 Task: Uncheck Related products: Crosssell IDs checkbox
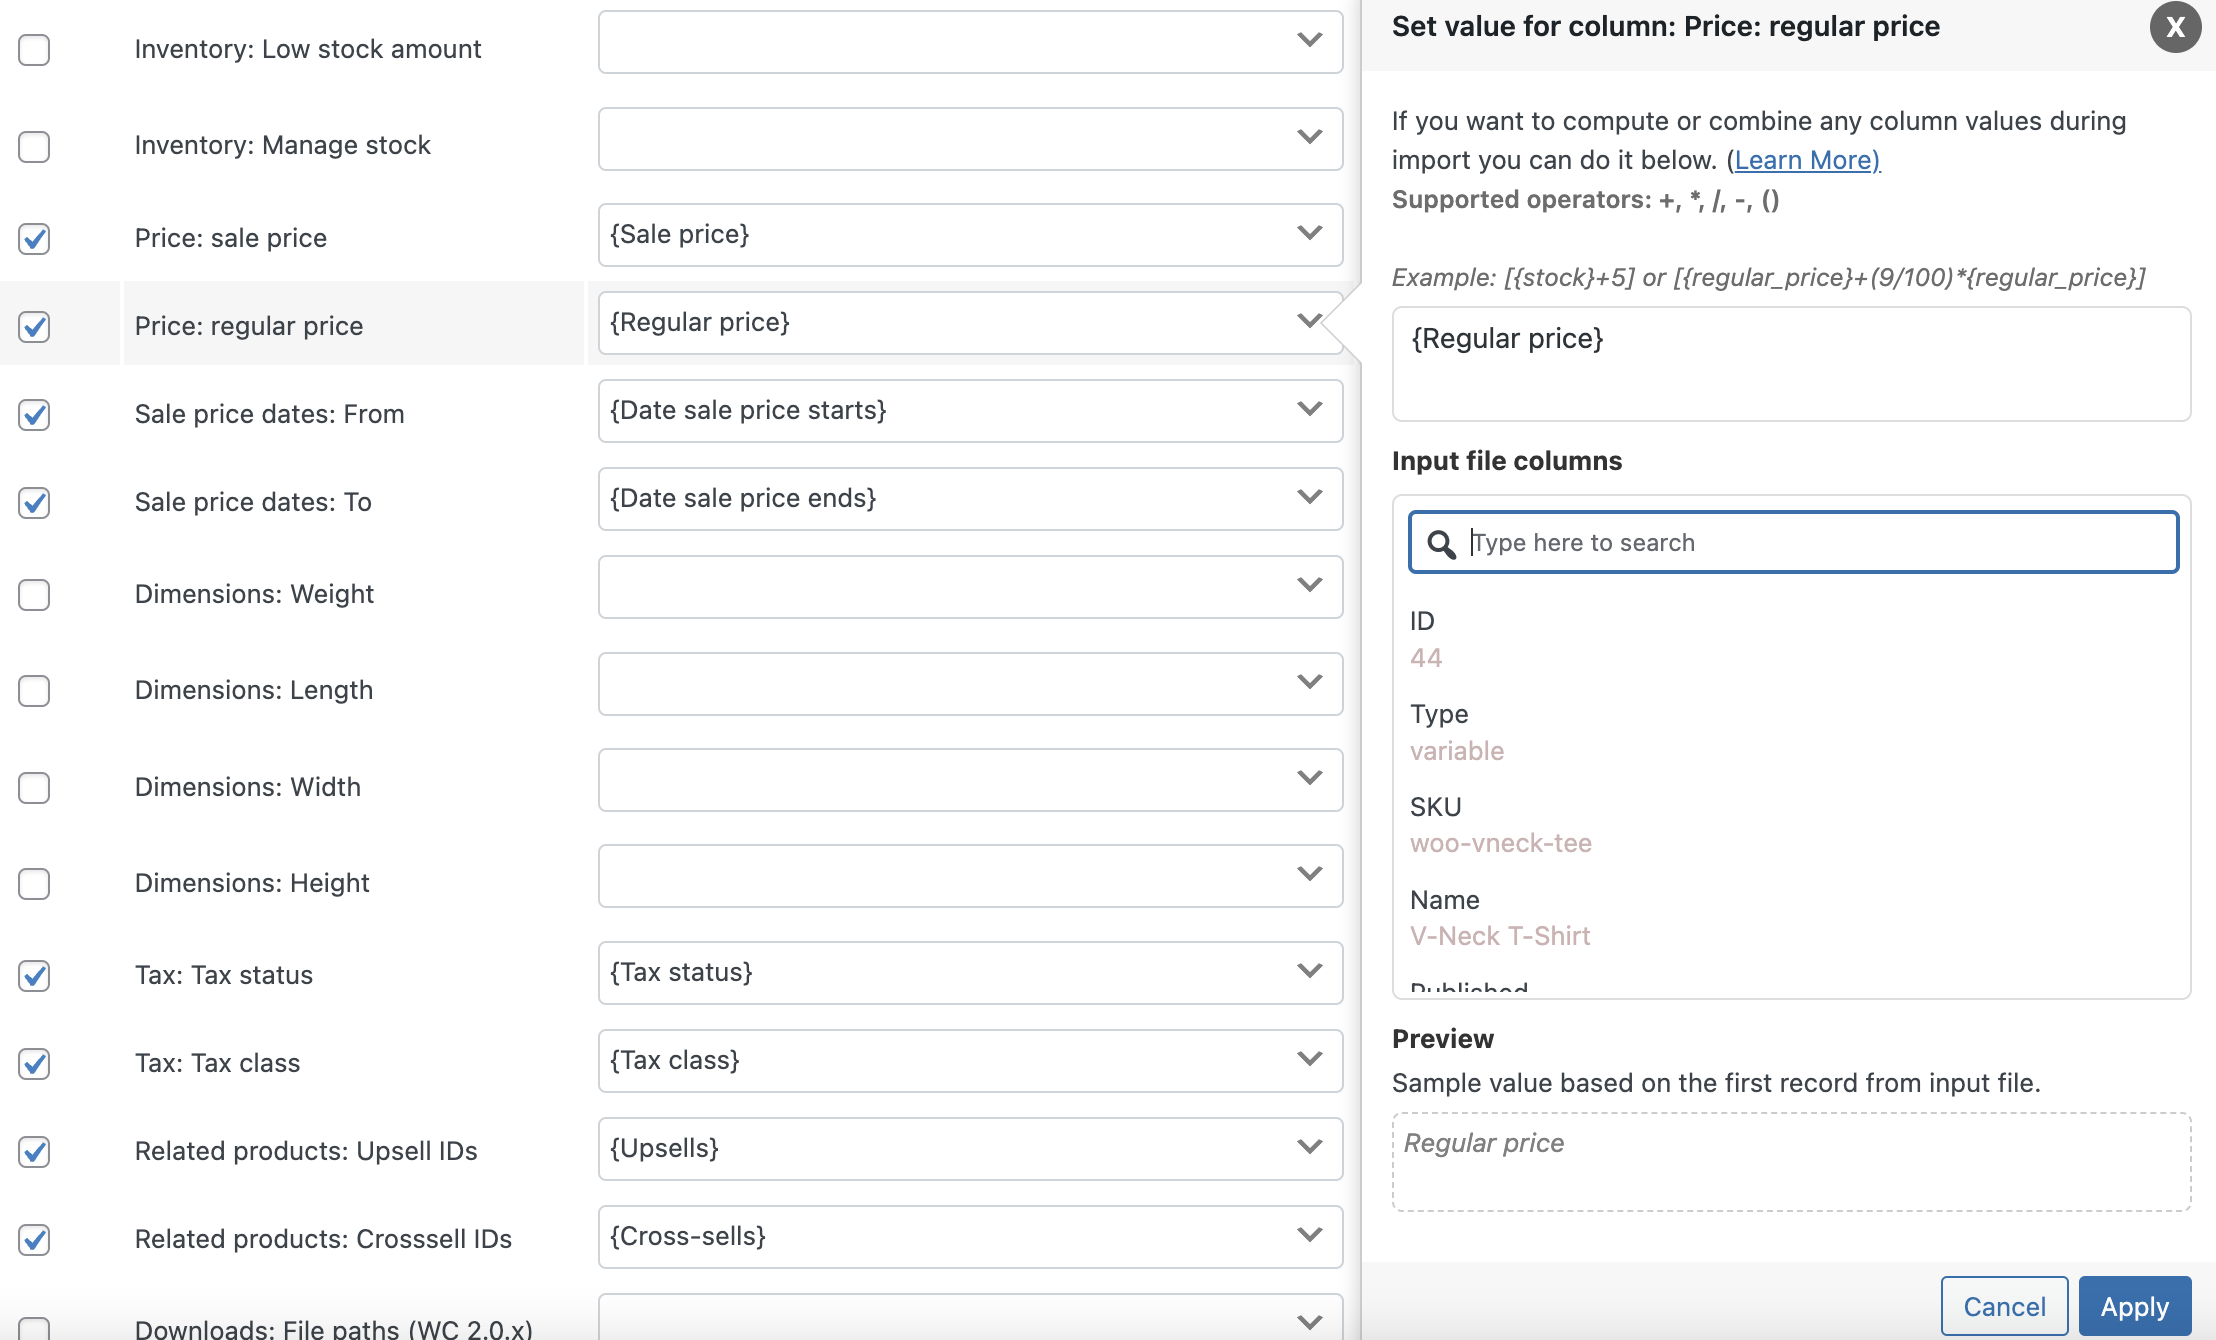(x=34, y=1239)
